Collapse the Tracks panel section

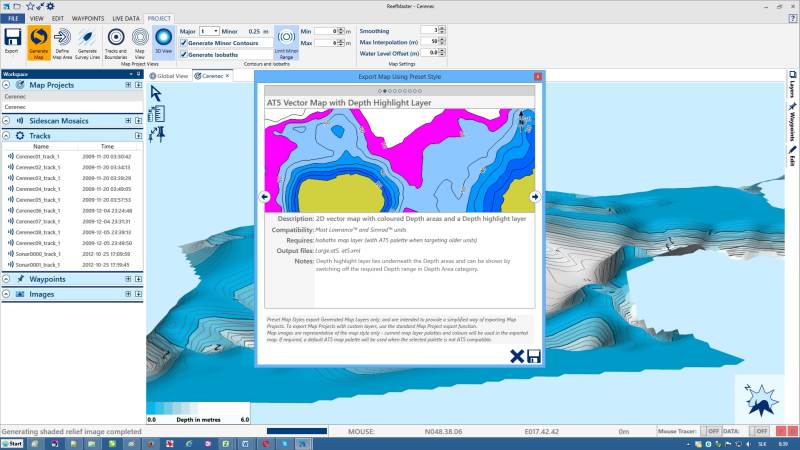coord(8,135)
